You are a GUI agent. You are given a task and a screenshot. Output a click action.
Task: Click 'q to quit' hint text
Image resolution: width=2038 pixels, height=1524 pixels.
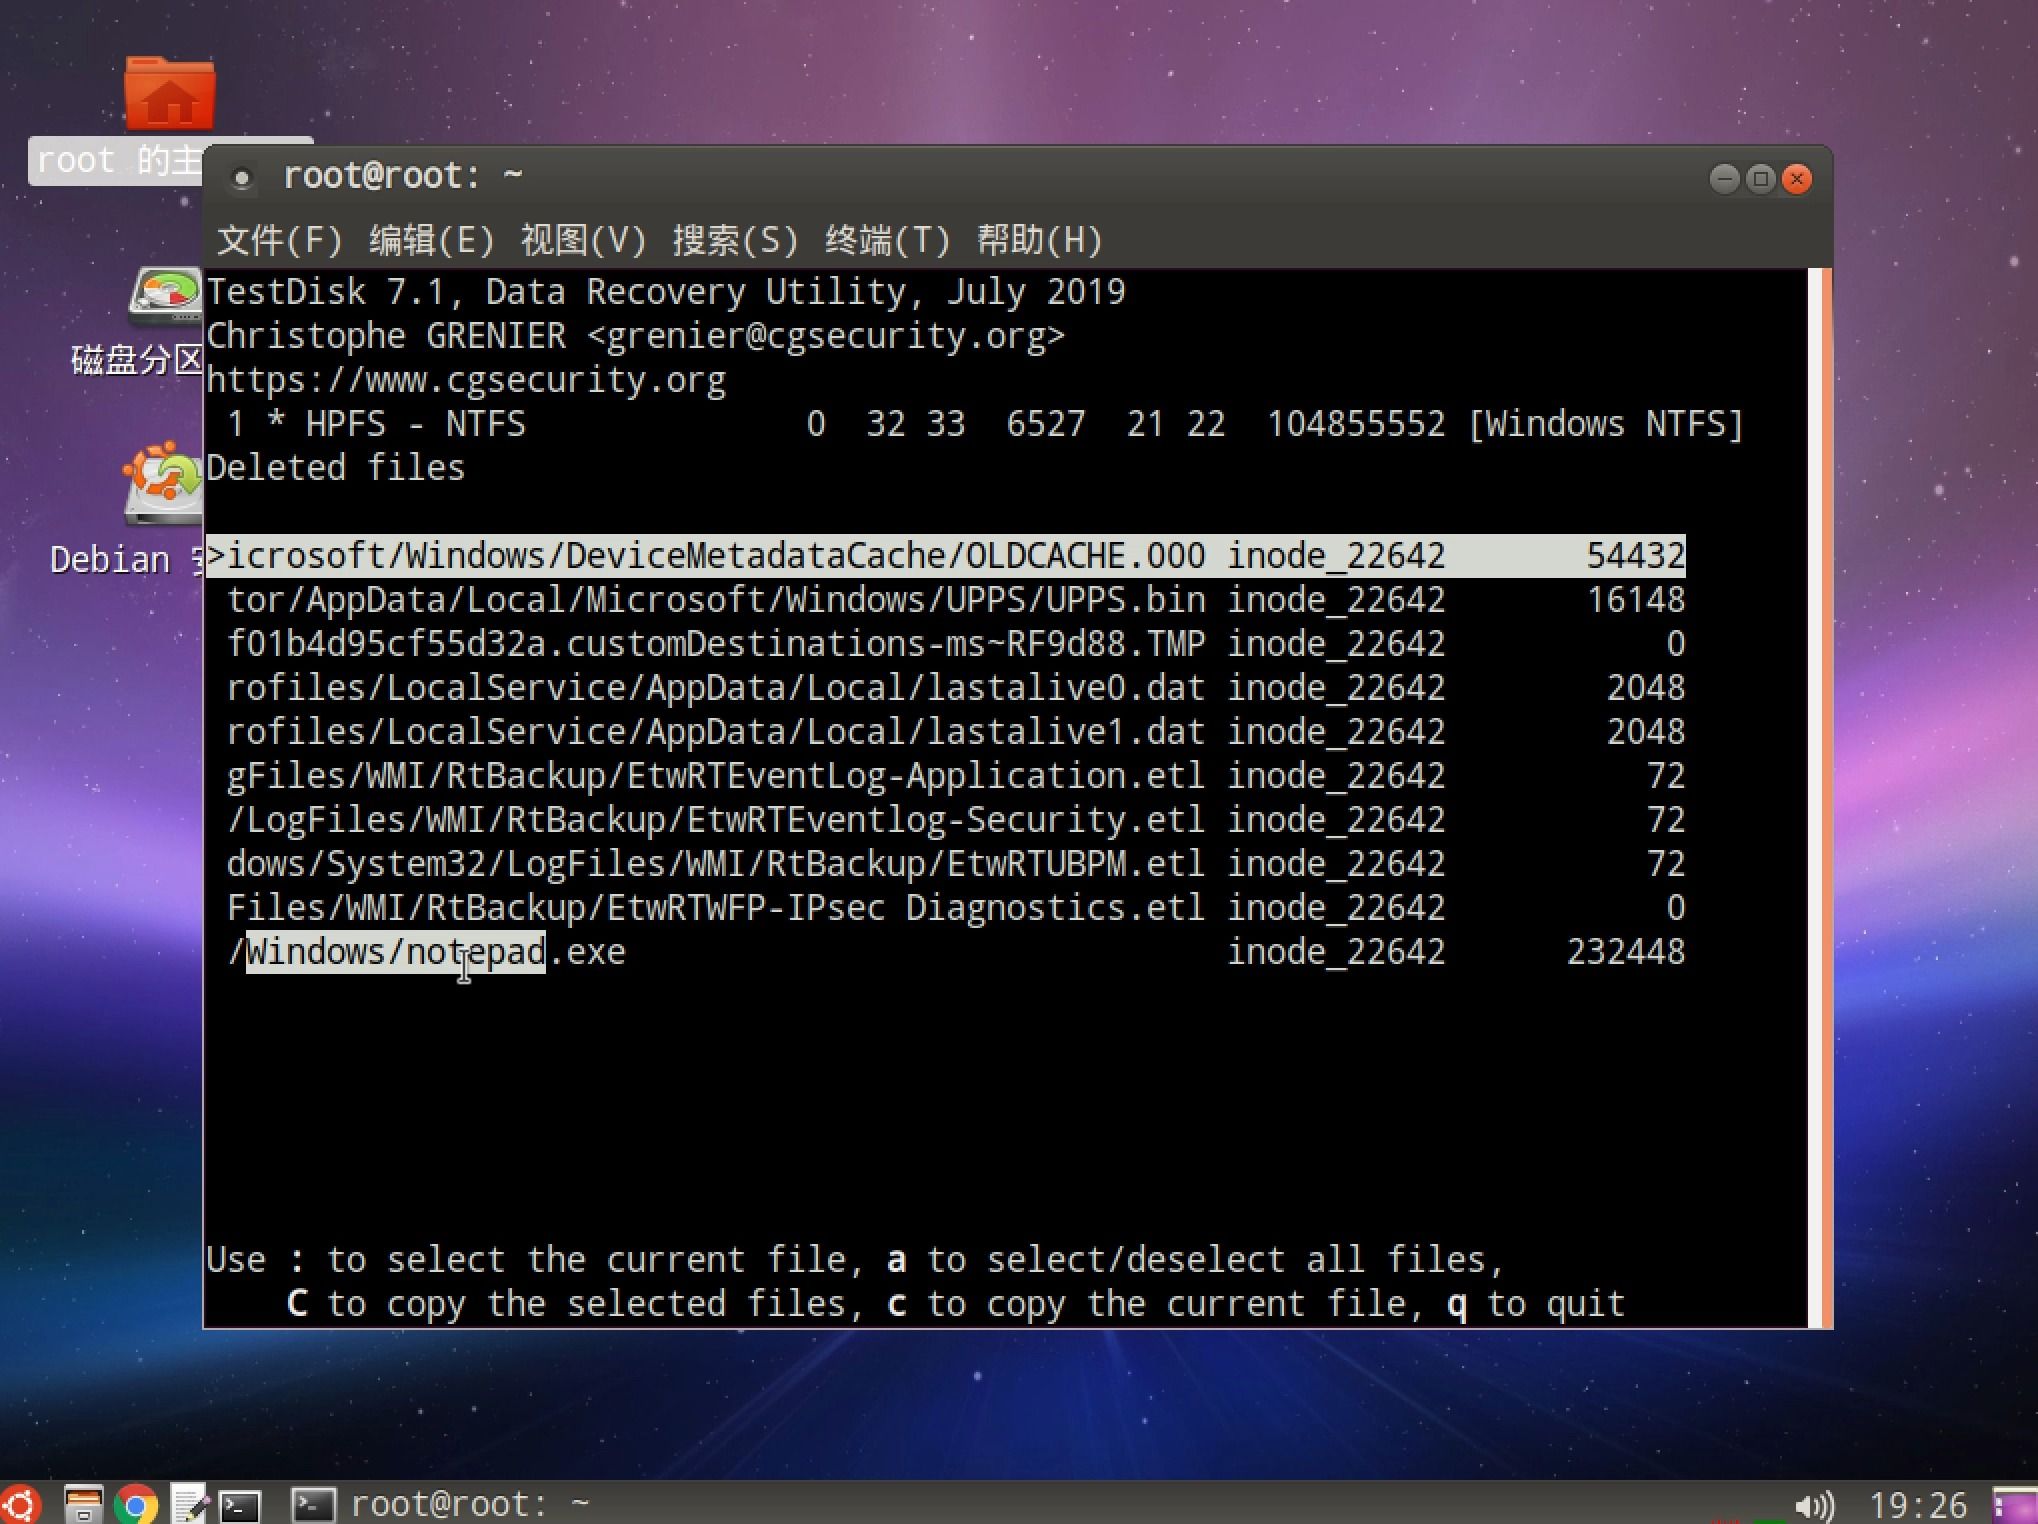click(1536, 1304)
